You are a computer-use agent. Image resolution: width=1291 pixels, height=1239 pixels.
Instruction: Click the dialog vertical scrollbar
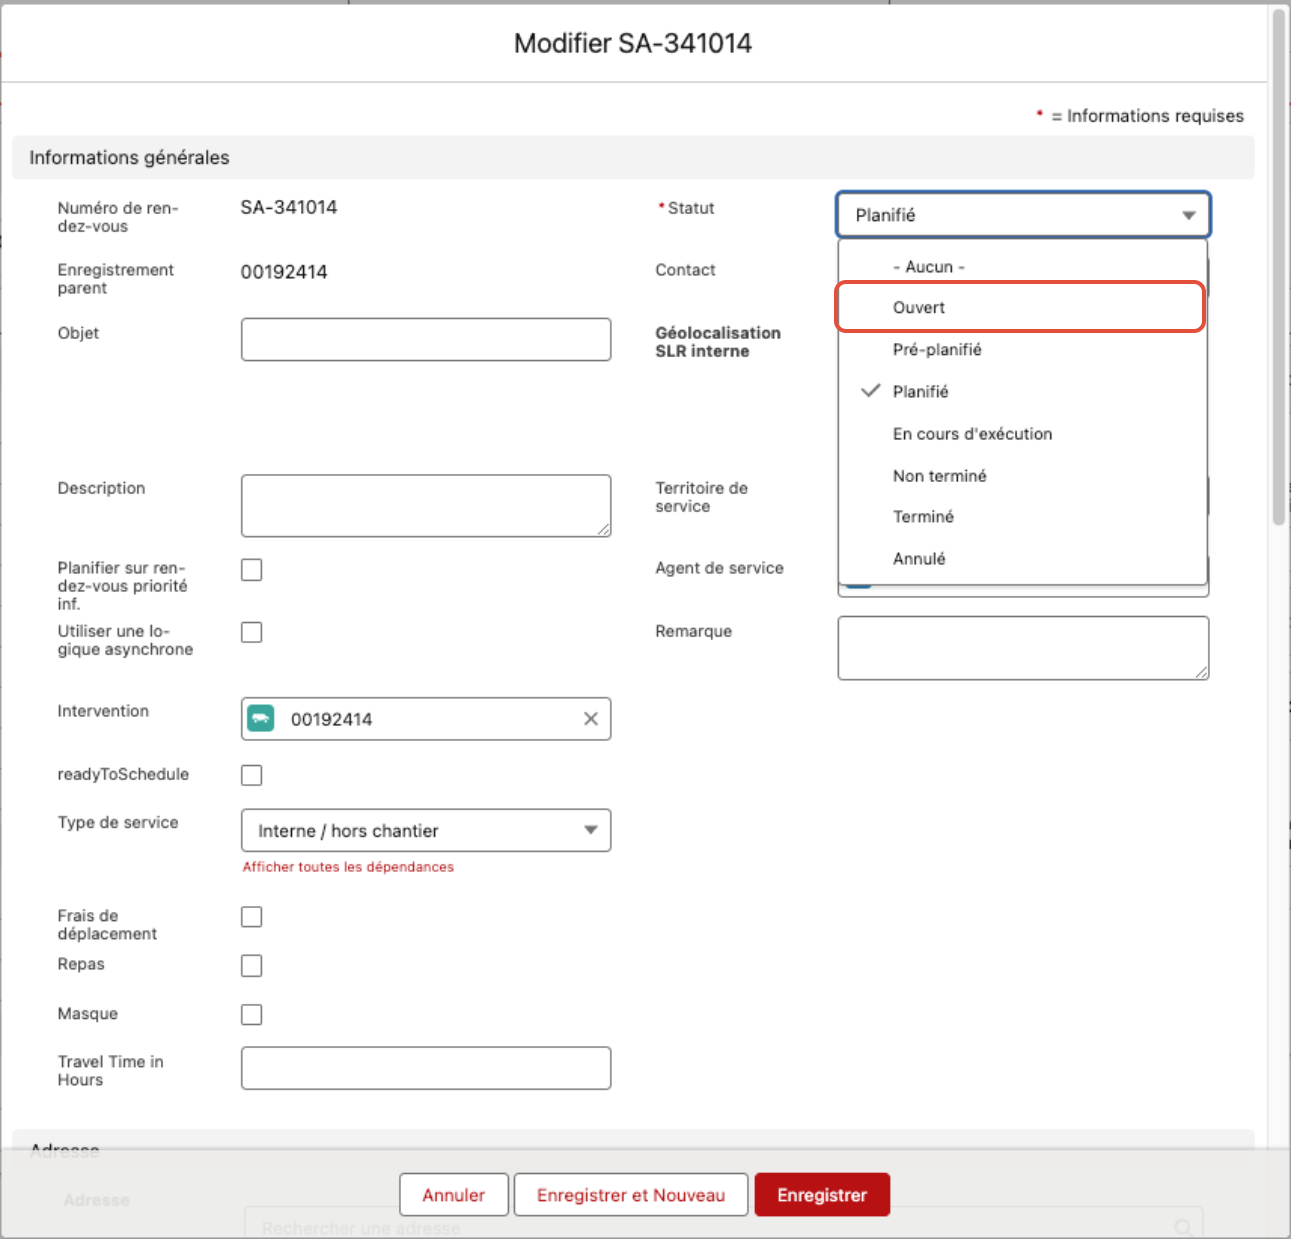(1279, 268)
